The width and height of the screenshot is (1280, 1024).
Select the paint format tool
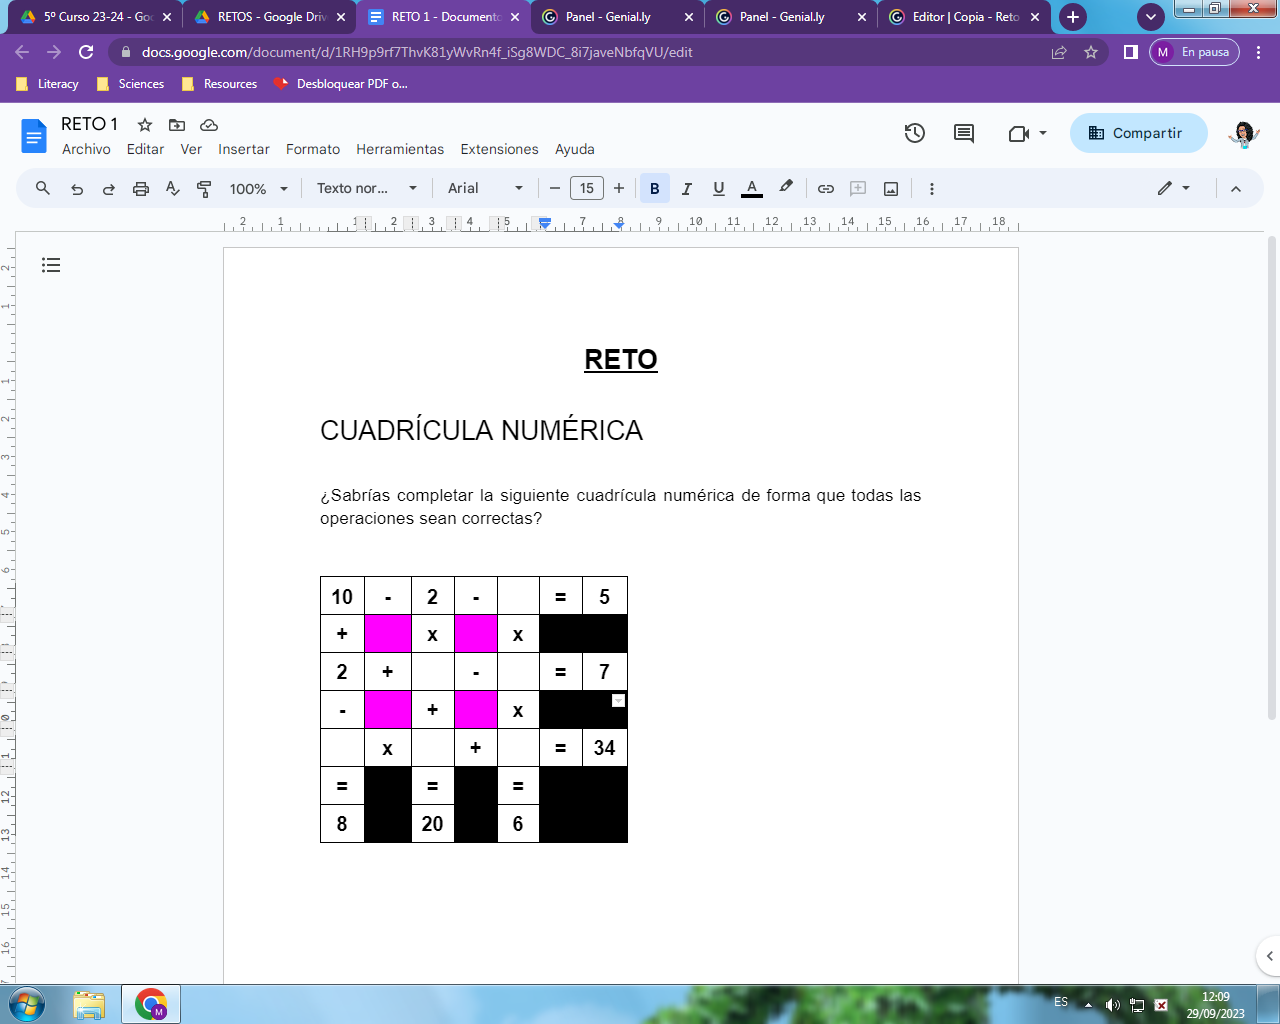click(x=206, y=188)
